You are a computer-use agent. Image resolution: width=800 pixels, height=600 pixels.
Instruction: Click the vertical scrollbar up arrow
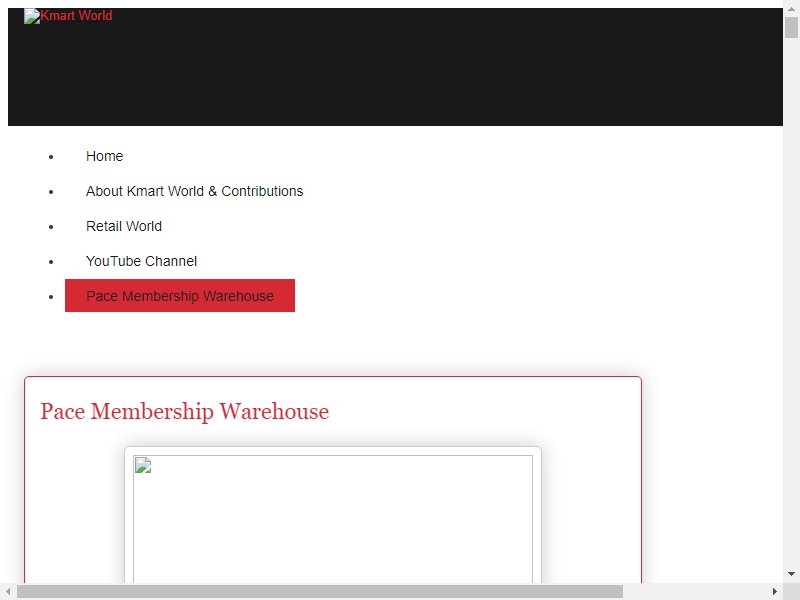point(791,9)
